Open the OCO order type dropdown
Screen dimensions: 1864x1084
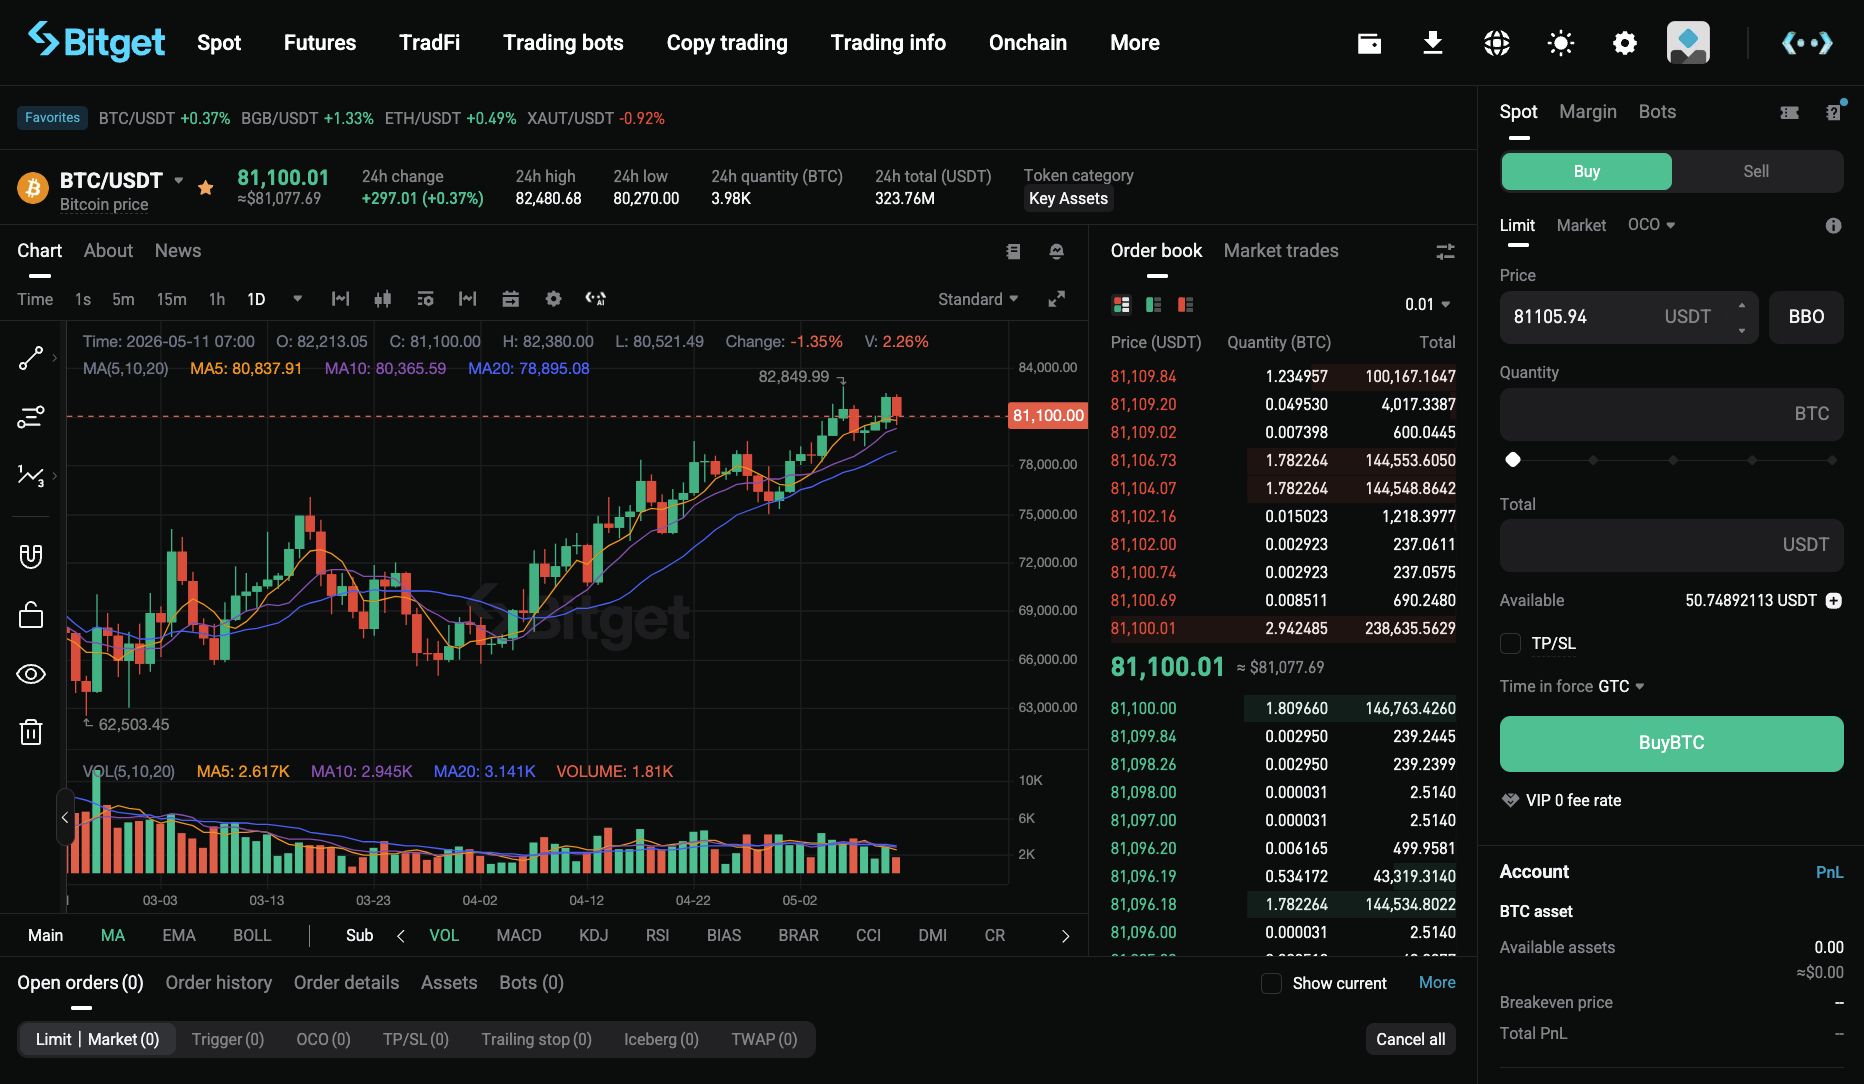point(1651,225)
